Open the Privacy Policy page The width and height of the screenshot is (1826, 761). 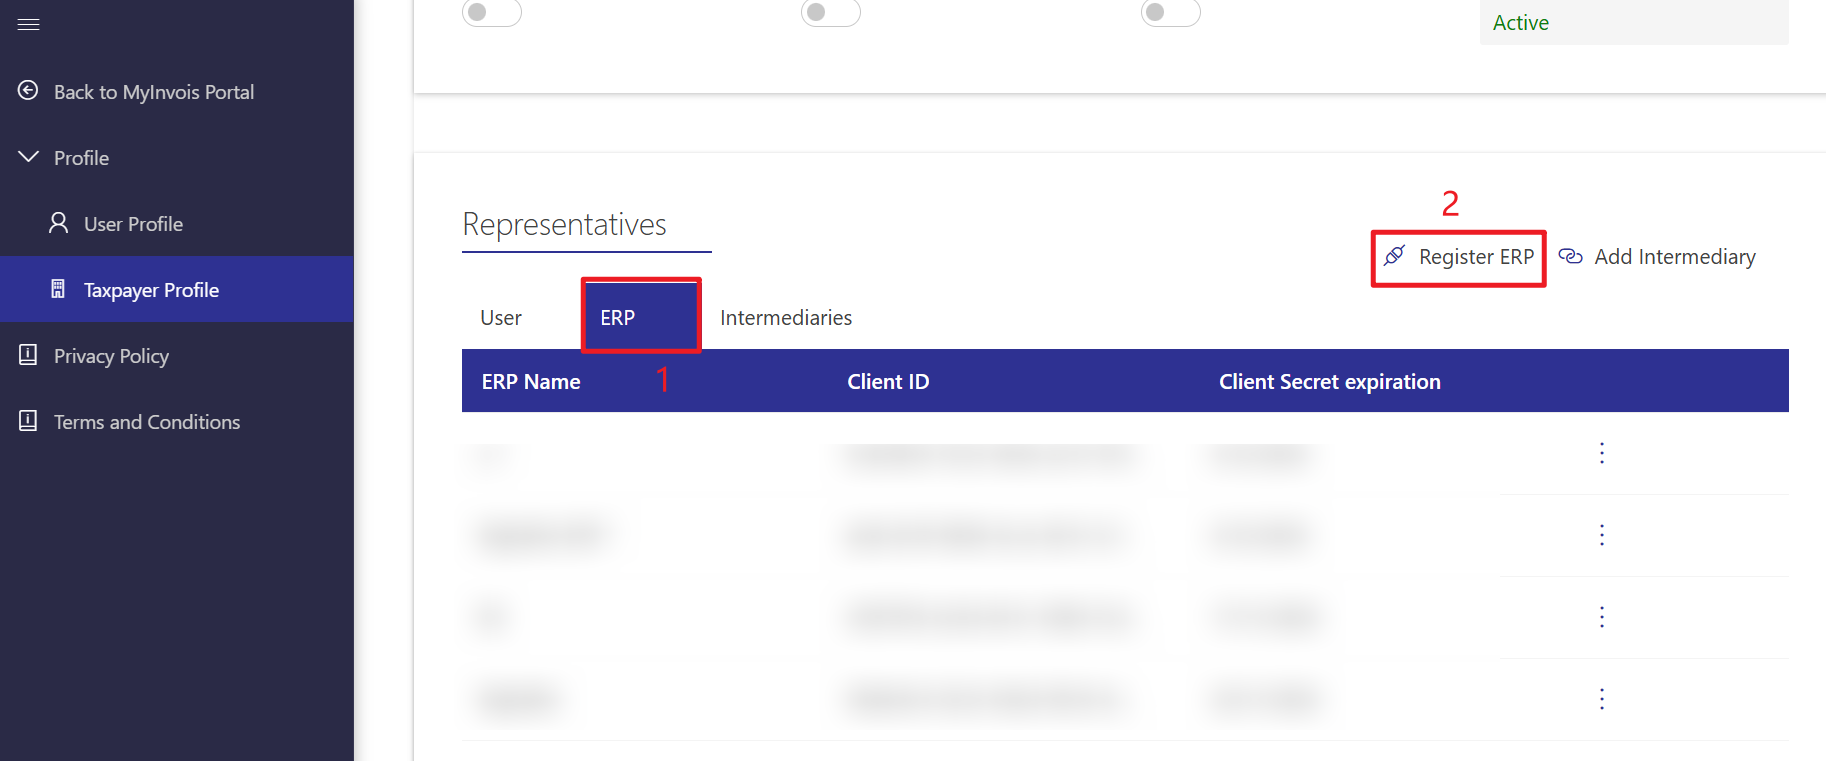[x=94, y=356]
